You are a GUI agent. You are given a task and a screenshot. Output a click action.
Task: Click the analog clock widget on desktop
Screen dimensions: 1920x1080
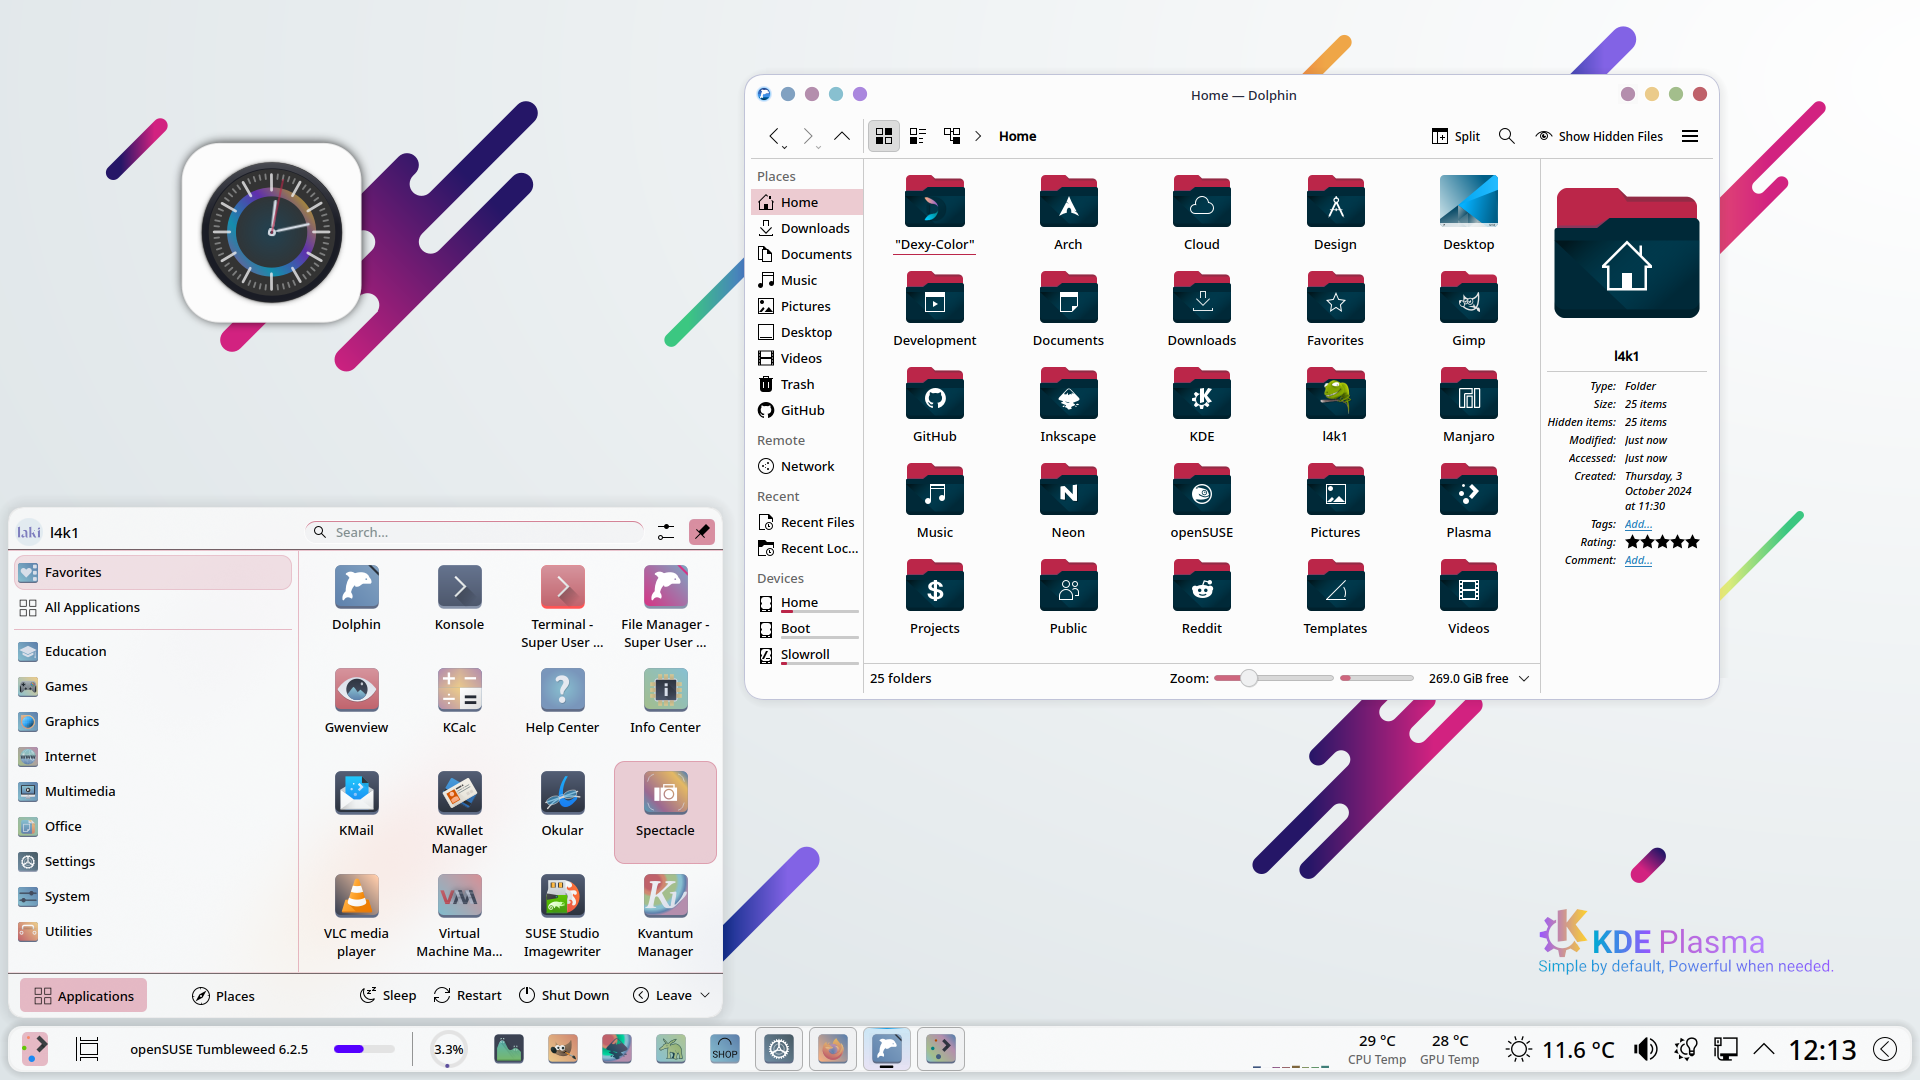point(271,232)
